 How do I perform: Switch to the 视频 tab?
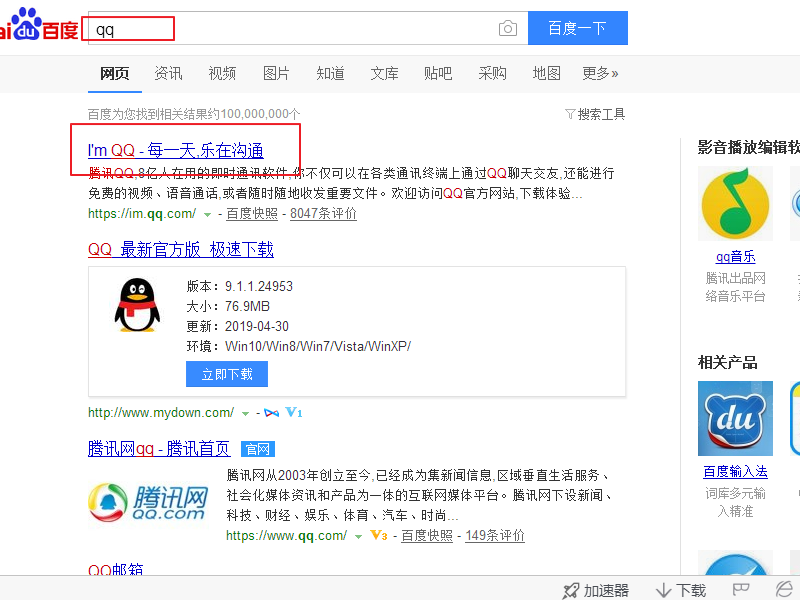[221, 73]
